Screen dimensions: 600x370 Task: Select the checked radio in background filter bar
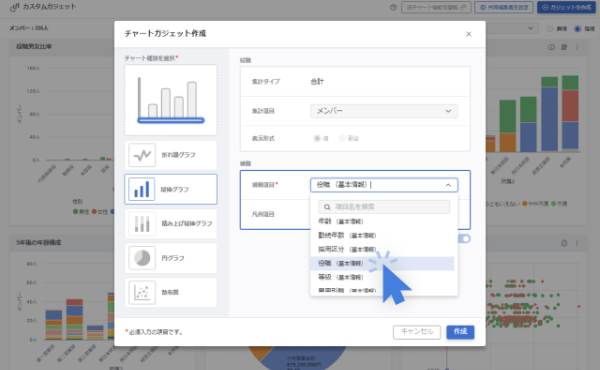click(577, 29)
